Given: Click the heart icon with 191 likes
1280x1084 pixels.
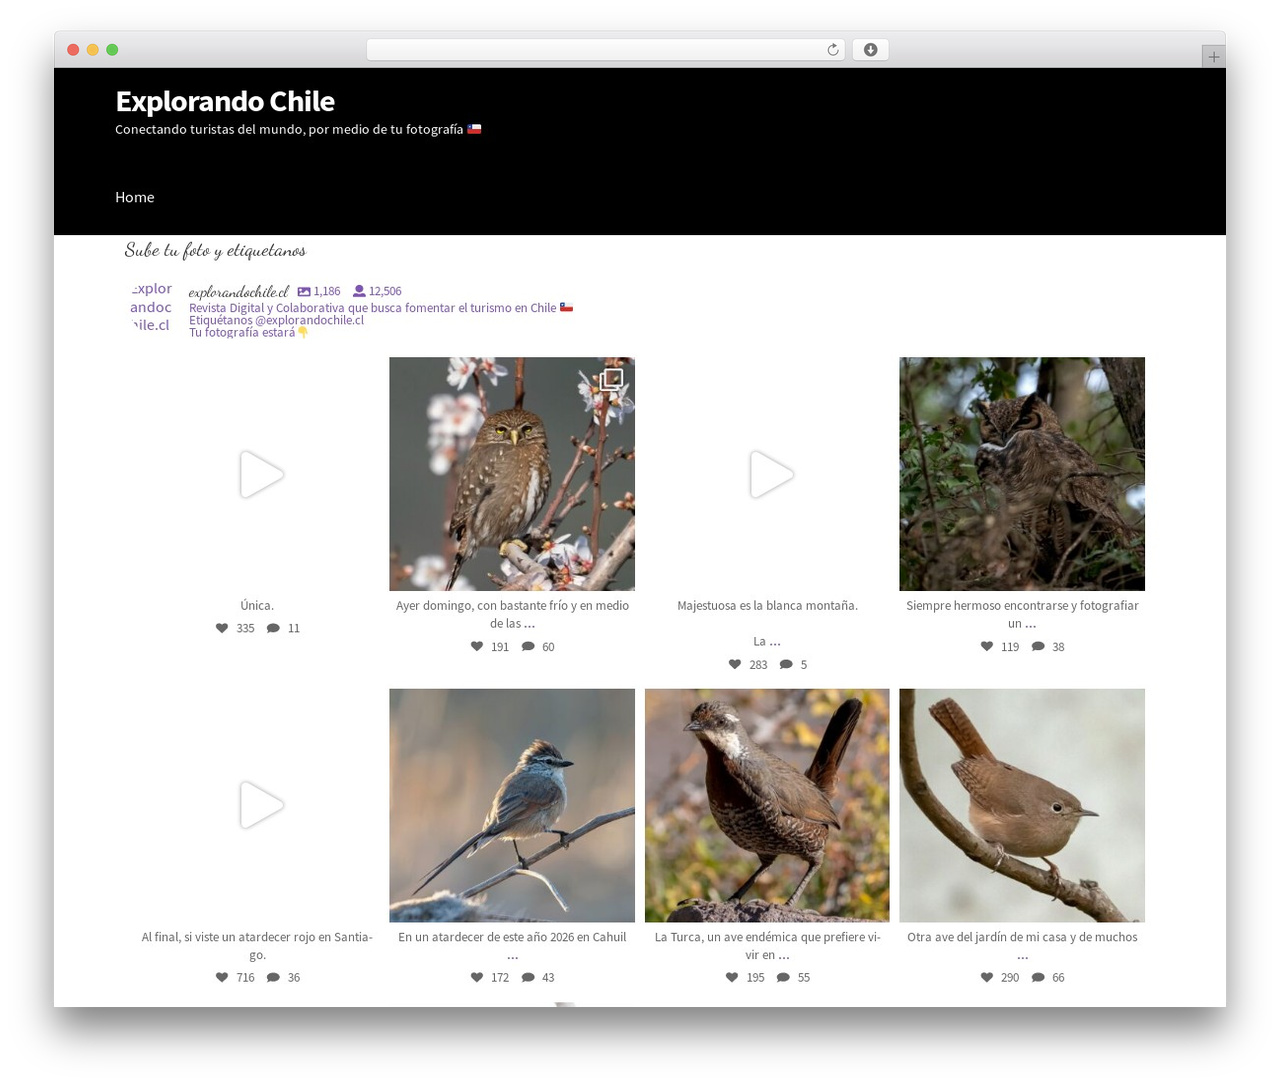Looking at the screenshot, I should (477, 647).
